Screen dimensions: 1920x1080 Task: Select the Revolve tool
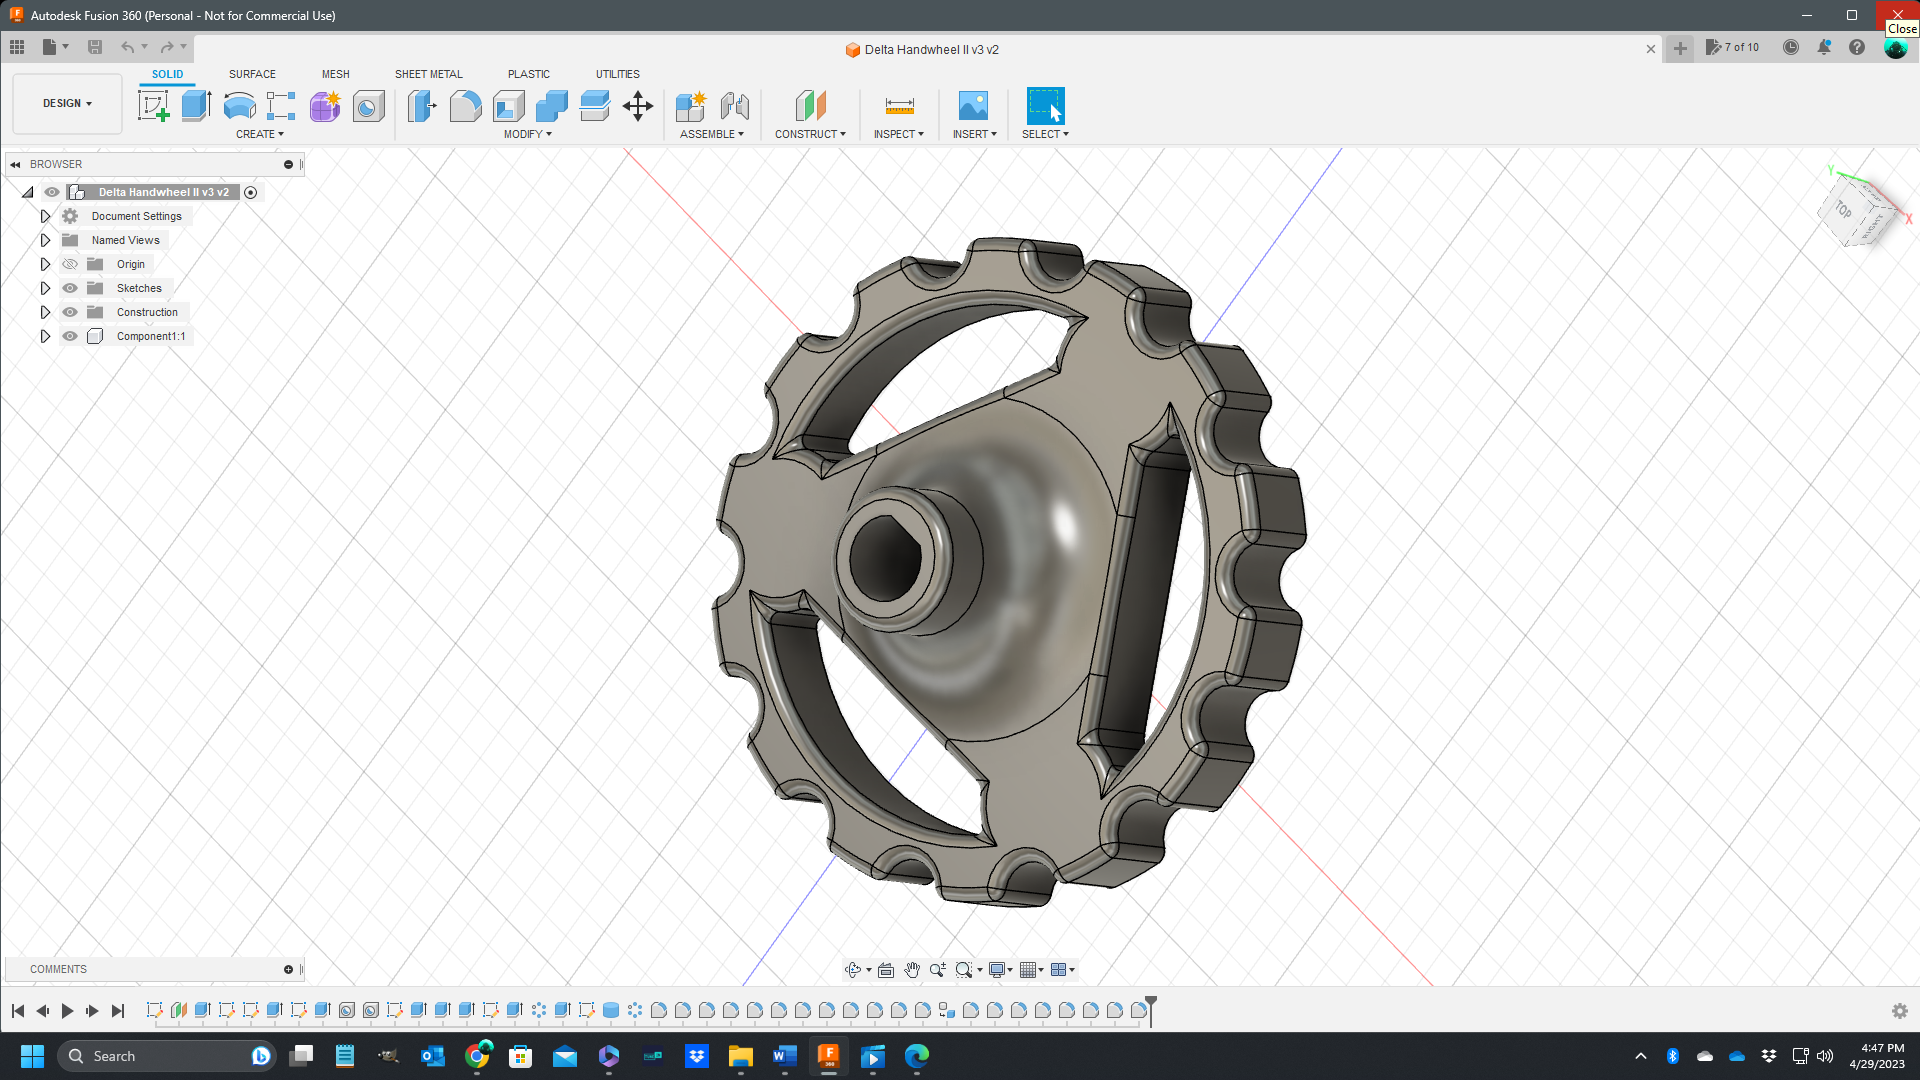click(x=238, y=106)
